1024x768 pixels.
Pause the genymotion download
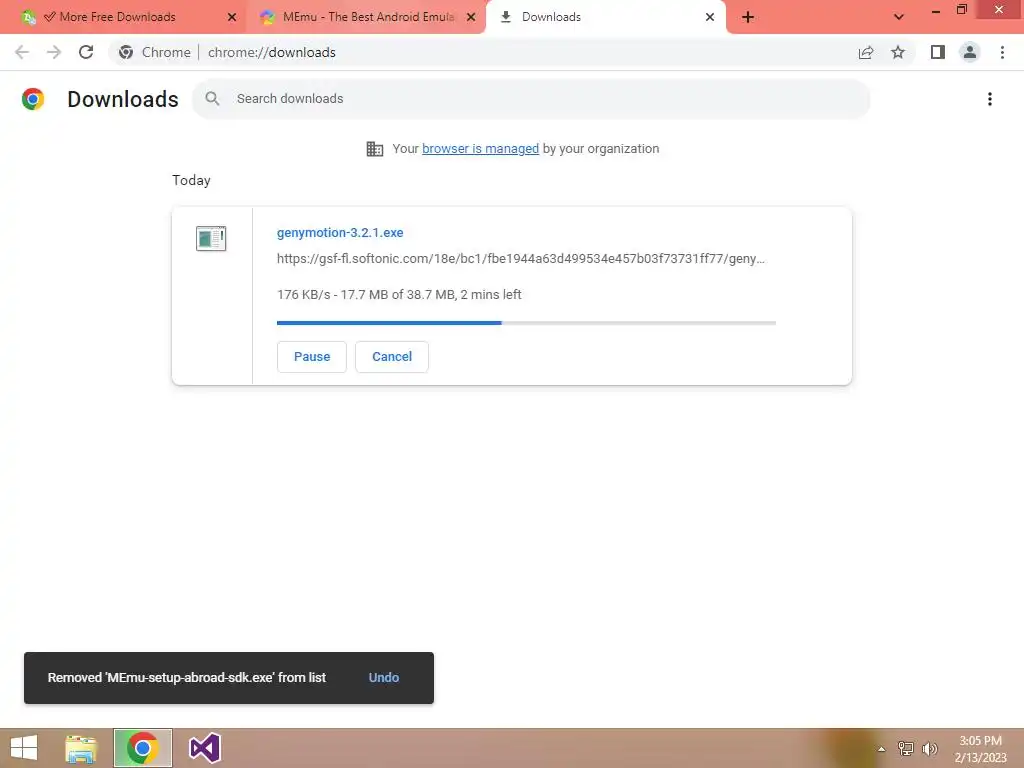[312, 357]
